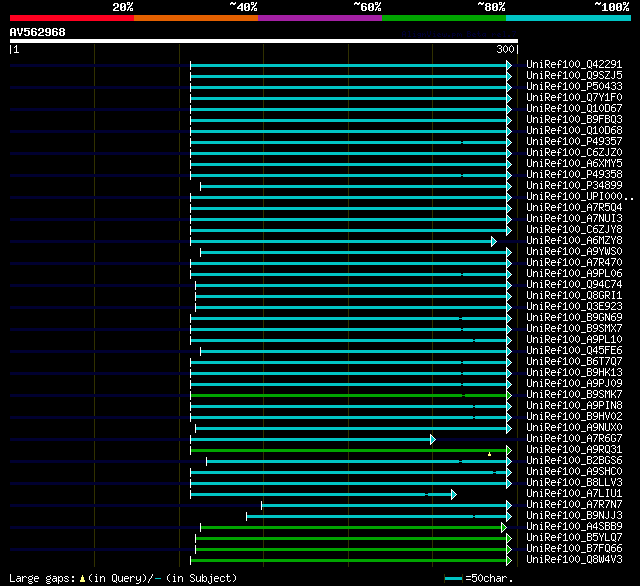Select the UniRef100_B9GN69 label
The image size is (640, 586).
pos(574,318)
